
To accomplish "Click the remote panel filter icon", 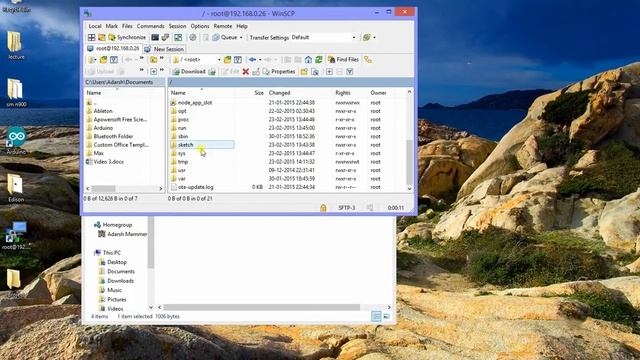I will point(238,60).
